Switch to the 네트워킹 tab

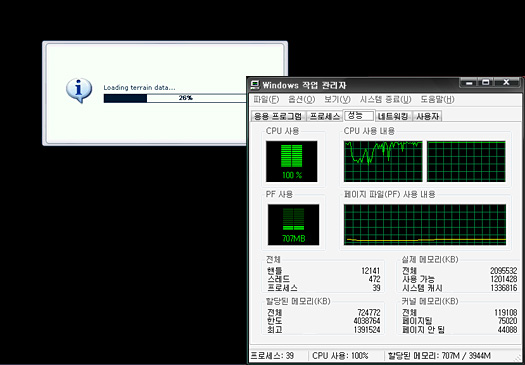coord(393,116)
